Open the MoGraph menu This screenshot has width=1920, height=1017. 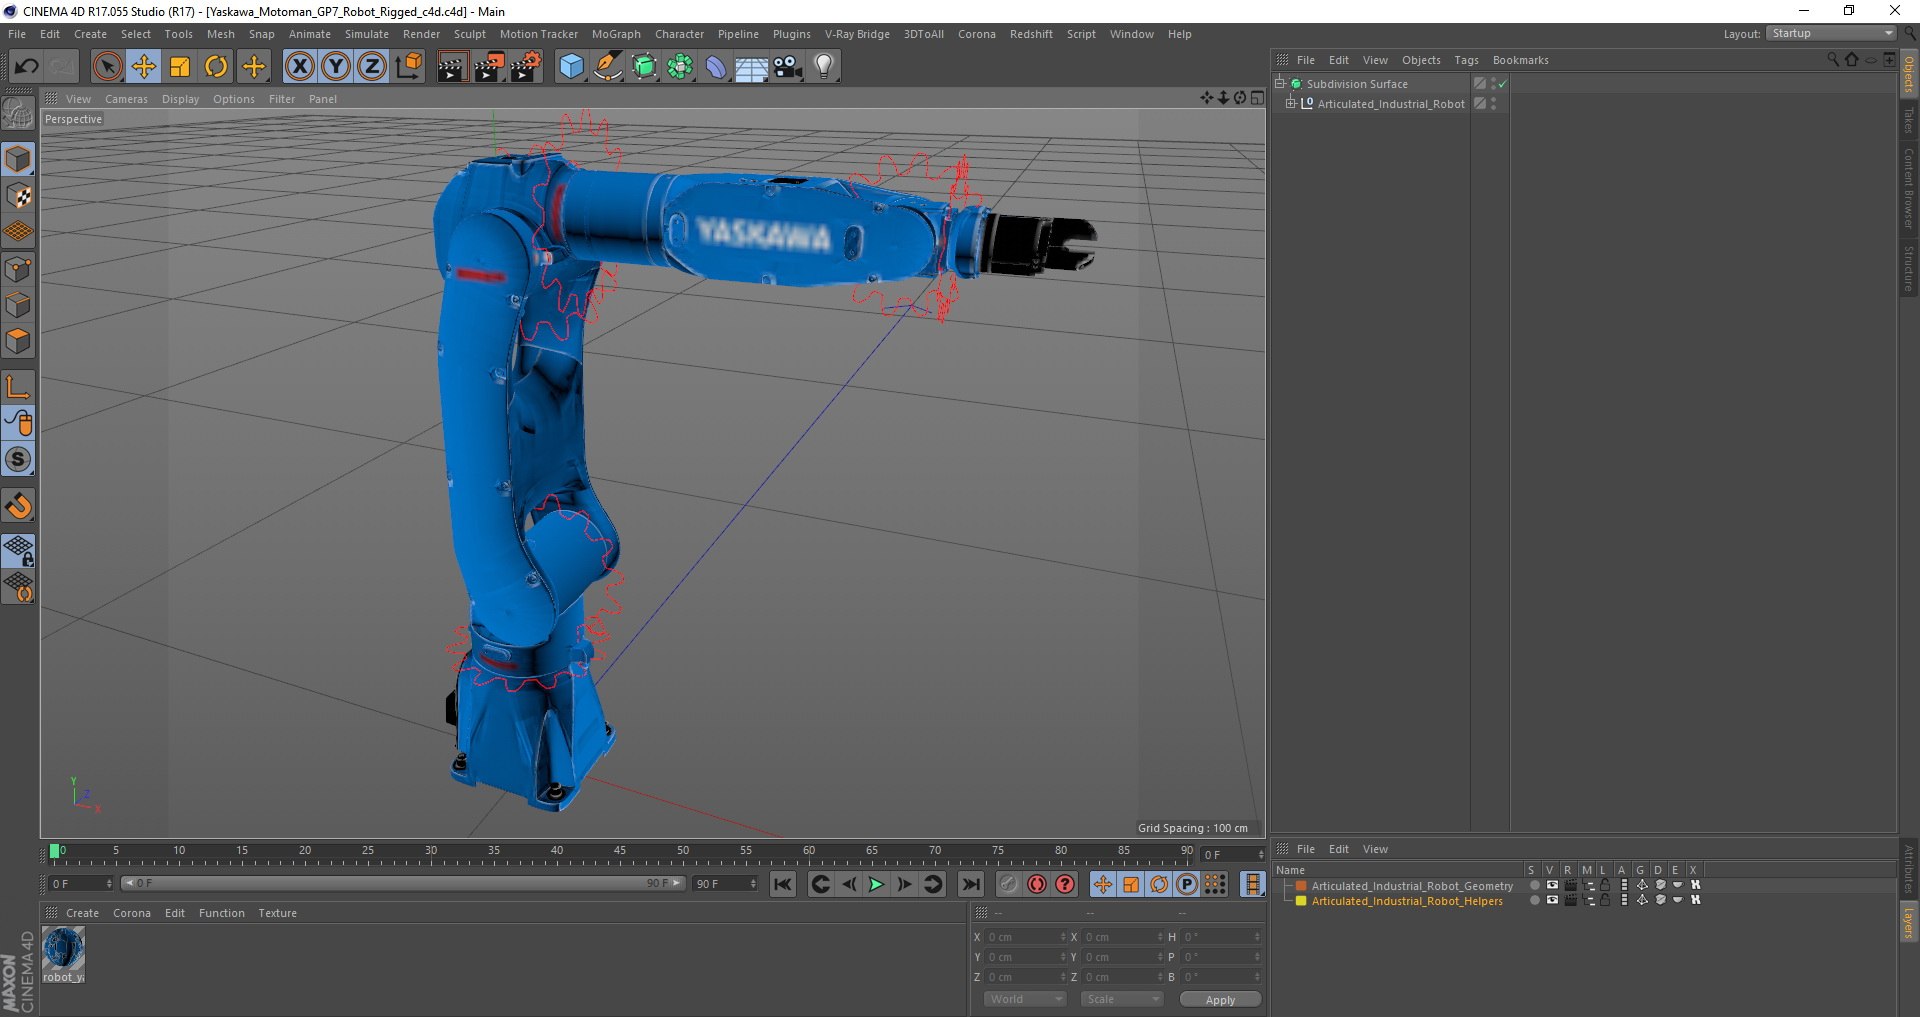tap(616, 34)
